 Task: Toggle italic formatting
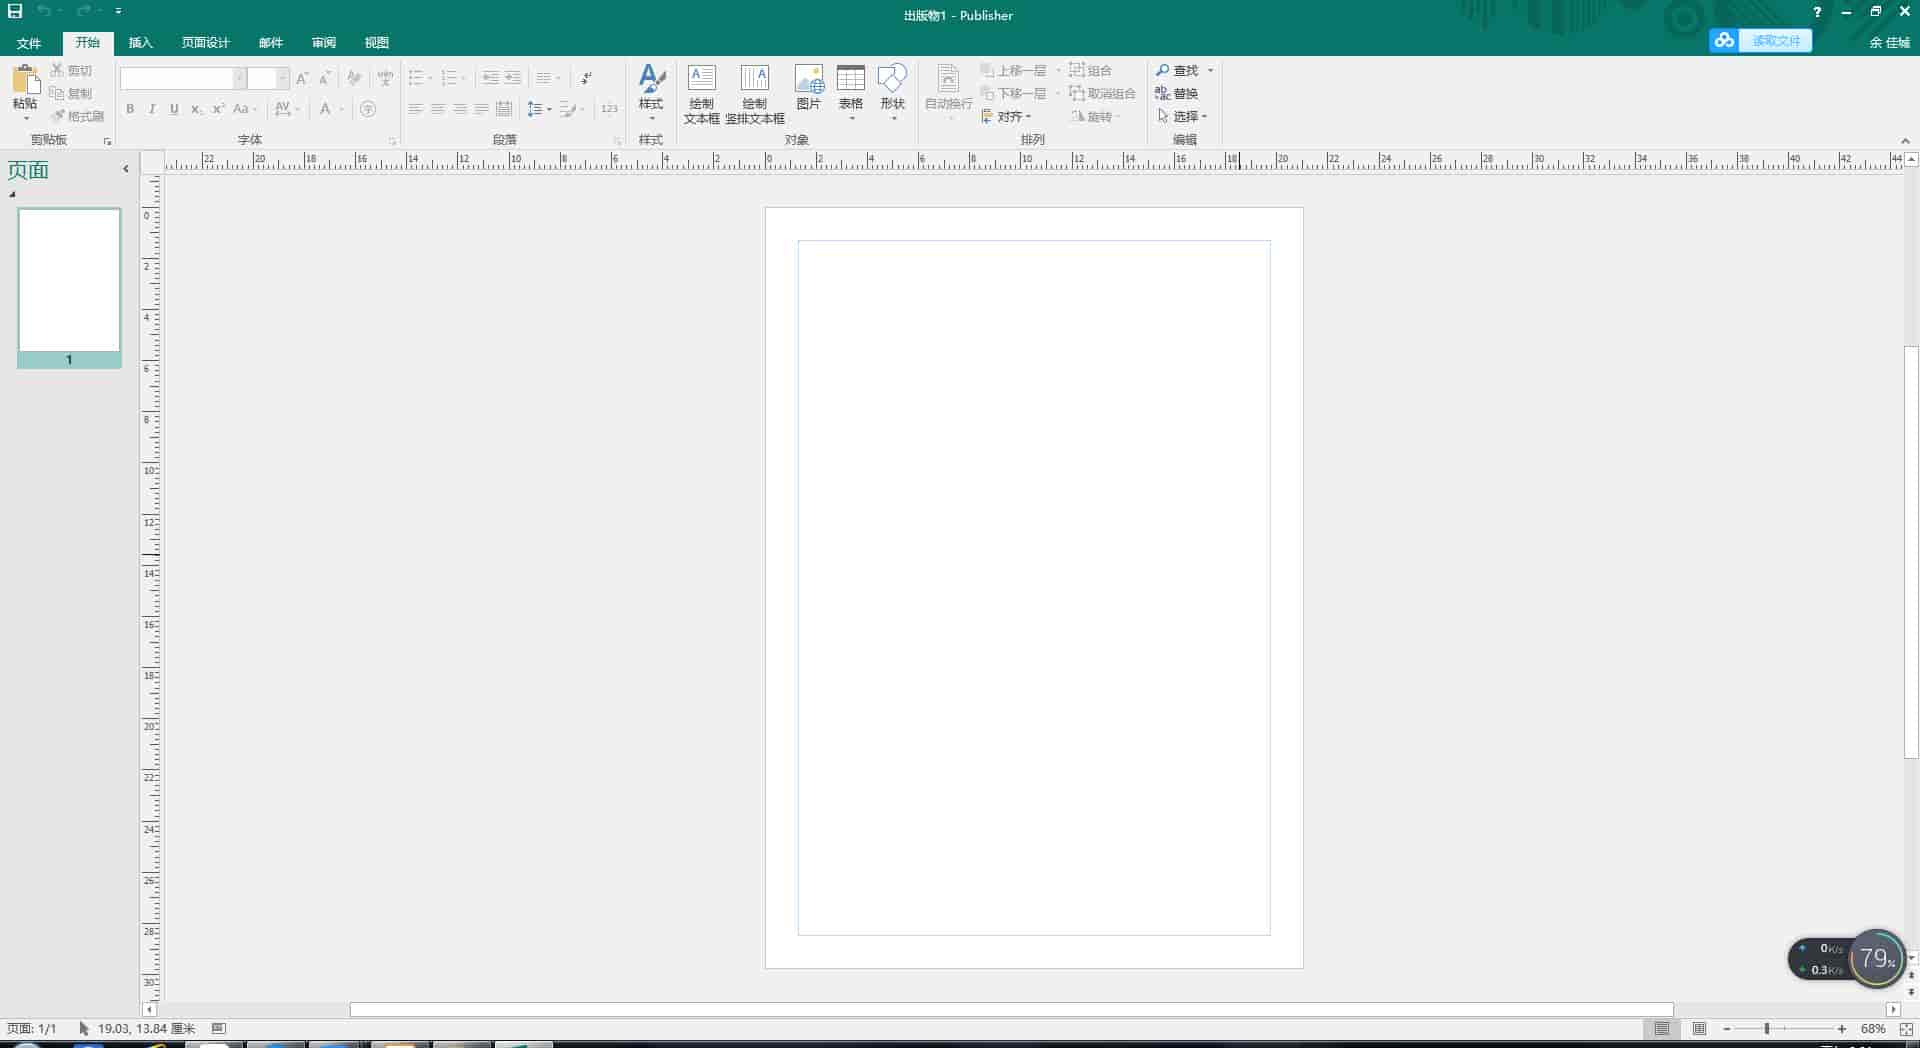(x=152, y=109)
